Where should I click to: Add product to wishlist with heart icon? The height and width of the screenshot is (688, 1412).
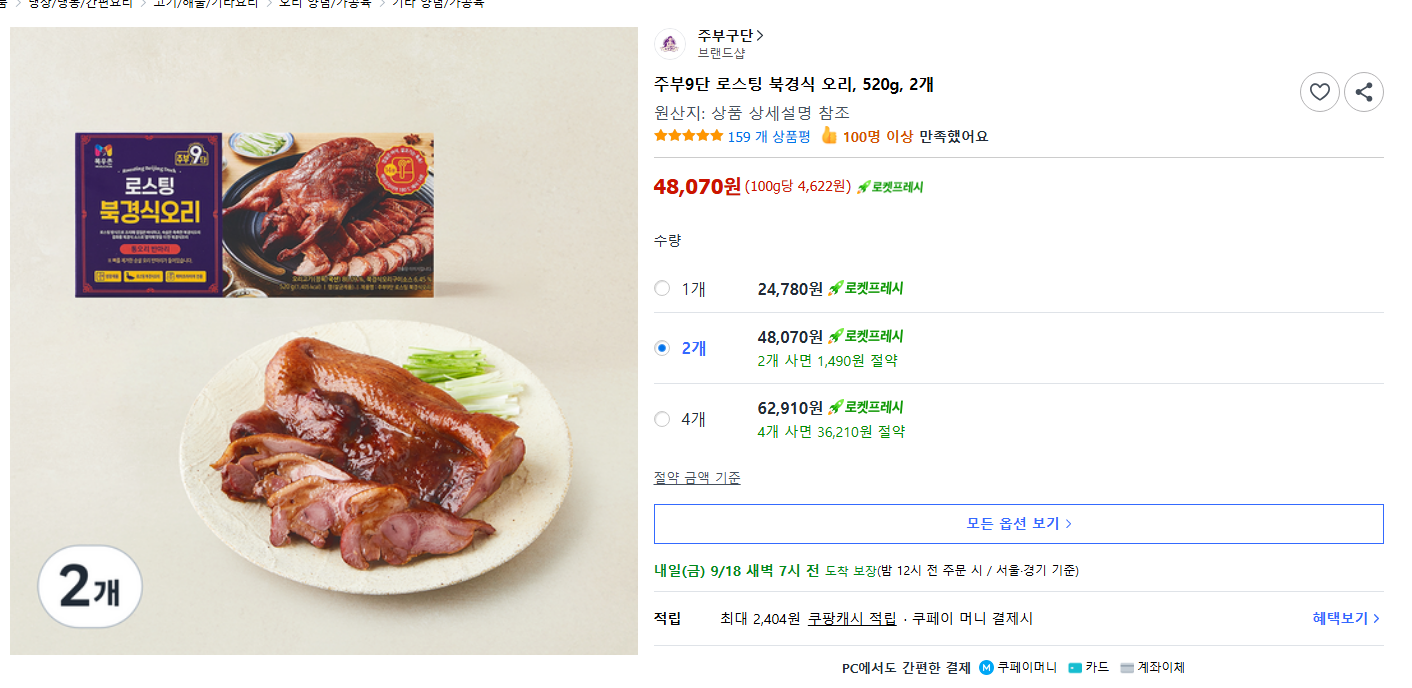point(1319,92)
